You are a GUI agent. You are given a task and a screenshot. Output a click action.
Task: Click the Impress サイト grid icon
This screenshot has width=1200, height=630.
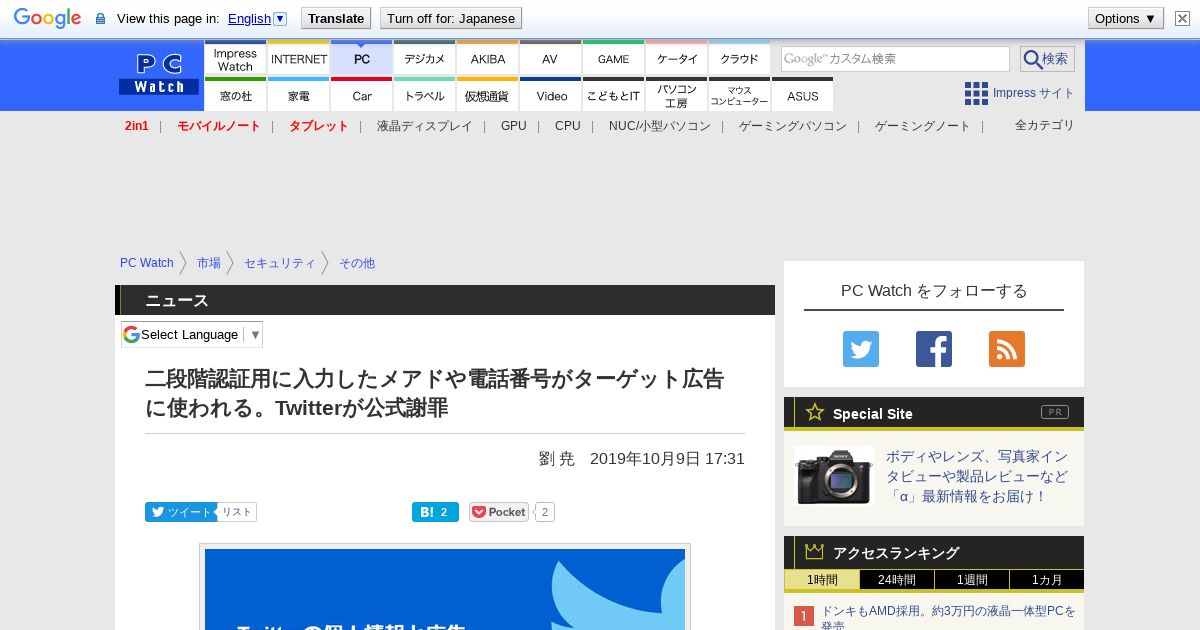click(976, 93)
